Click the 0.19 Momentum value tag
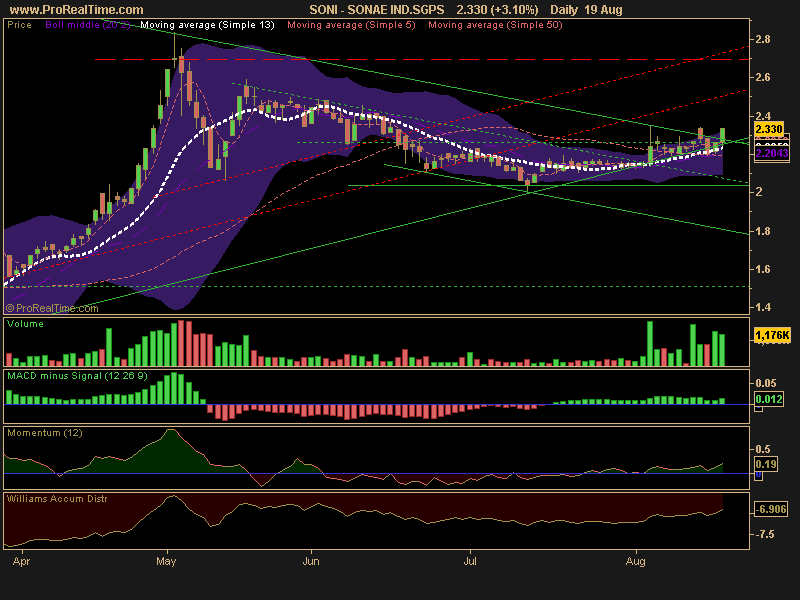Image resolution: width=800 pixels, height=600 pixels. [767, 464]
